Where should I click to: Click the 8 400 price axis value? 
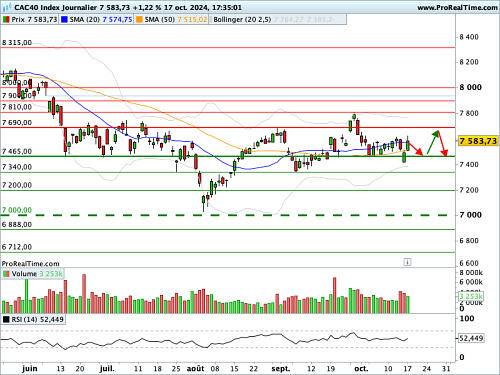(x=469, y=37)
